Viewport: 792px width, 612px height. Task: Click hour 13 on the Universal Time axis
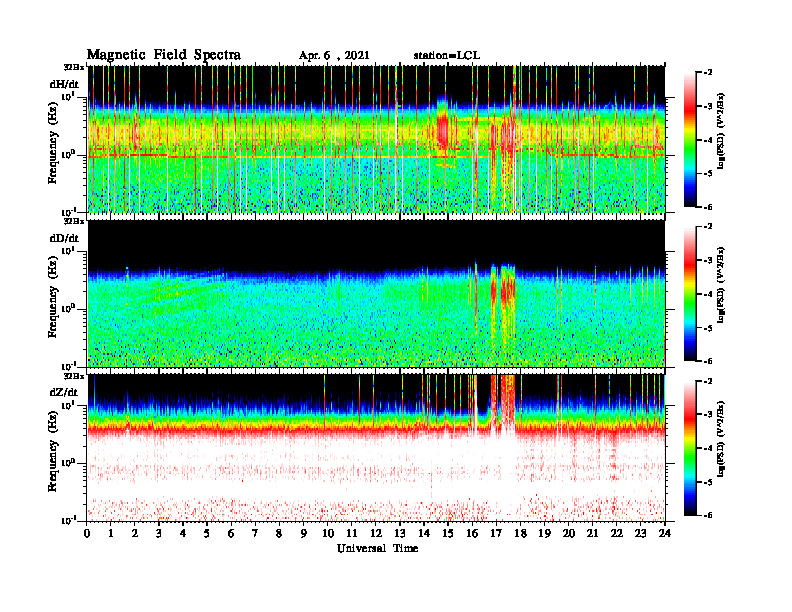(400, 533)
